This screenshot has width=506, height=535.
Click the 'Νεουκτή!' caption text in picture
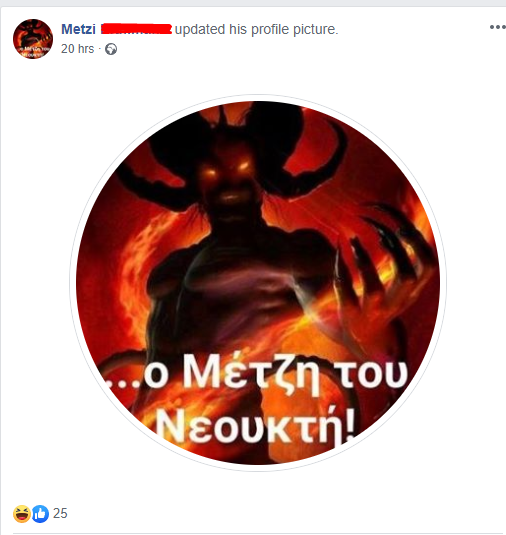256,427
